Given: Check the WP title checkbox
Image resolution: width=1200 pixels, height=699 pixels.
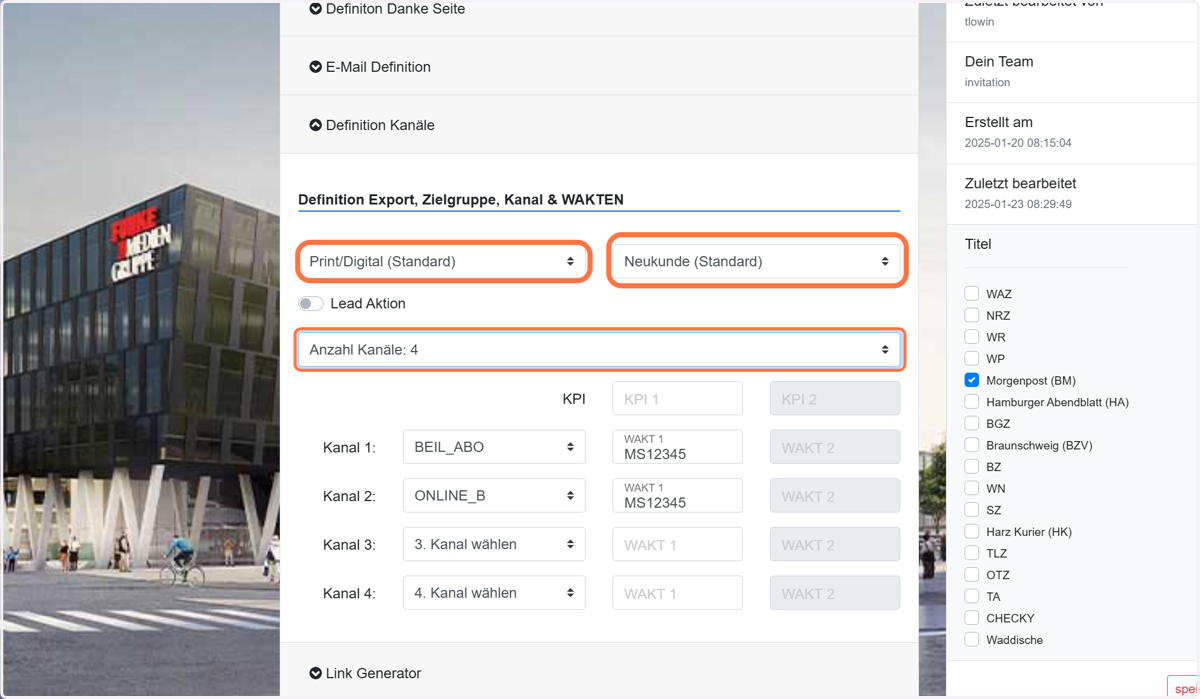Looking at the screenshot, I should click(x=972, y=358).
